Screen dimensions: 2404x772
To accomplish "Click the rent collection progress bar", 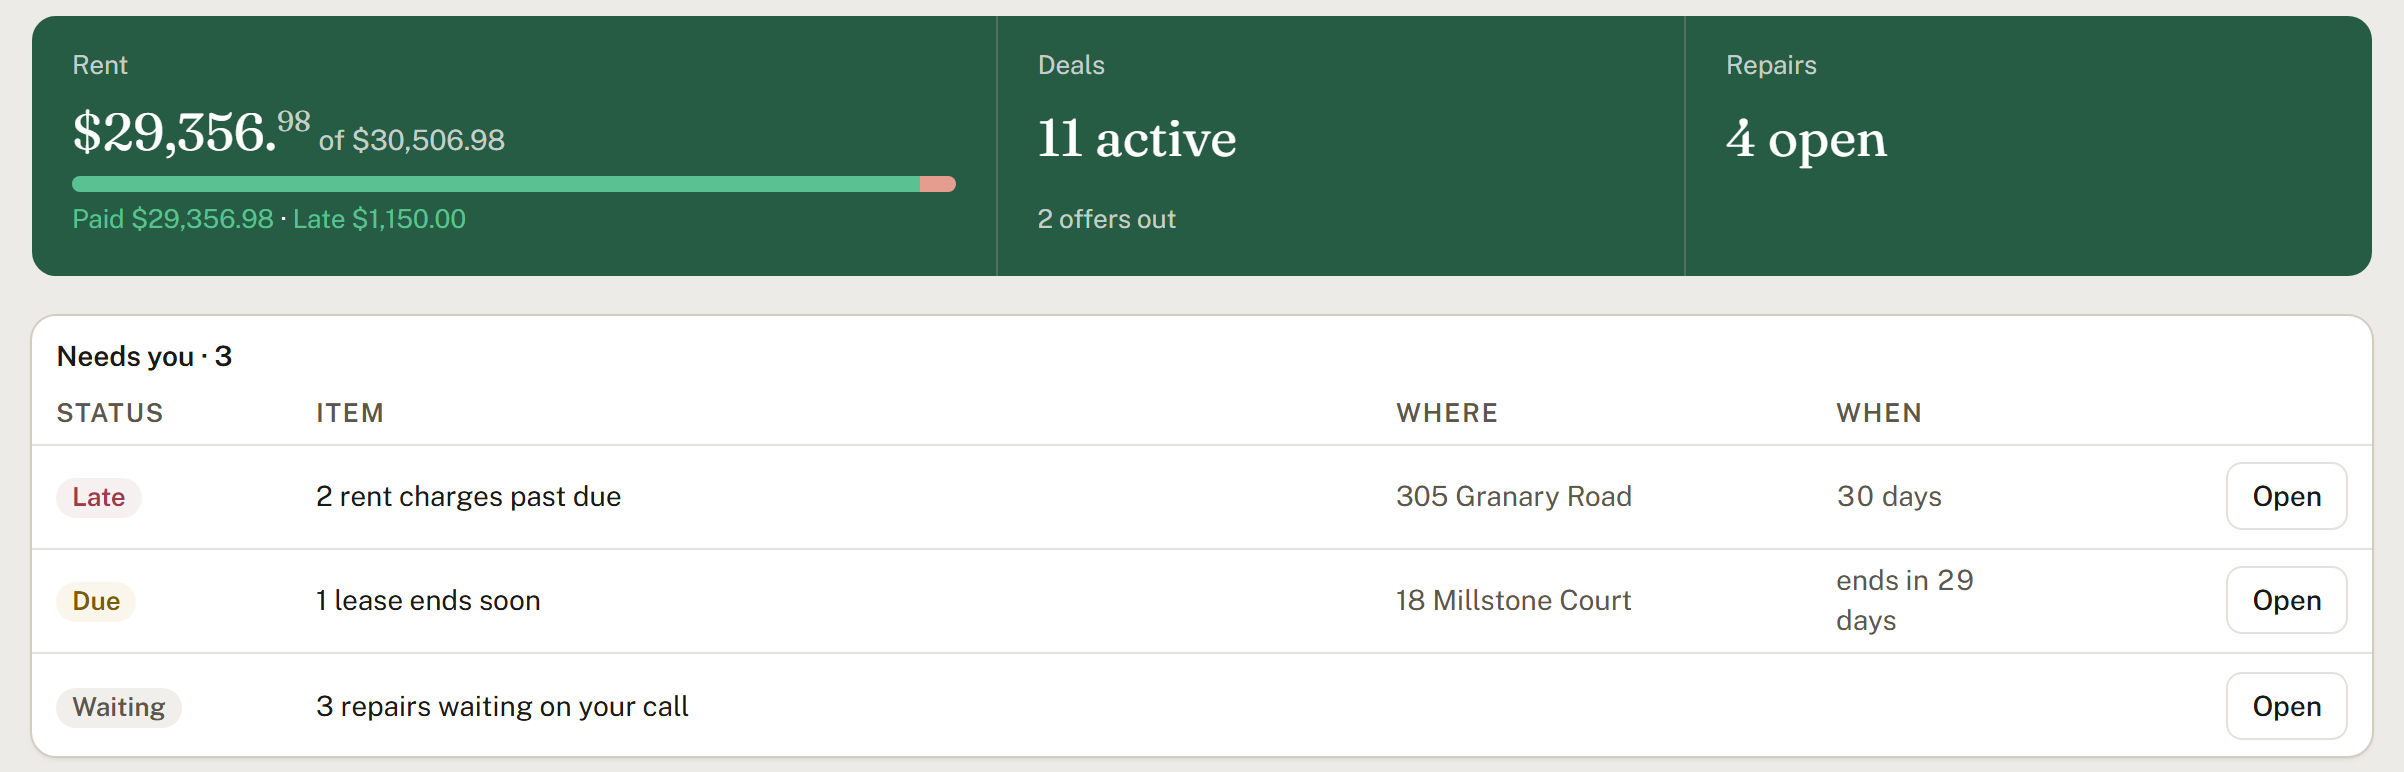I will [514, 184].
